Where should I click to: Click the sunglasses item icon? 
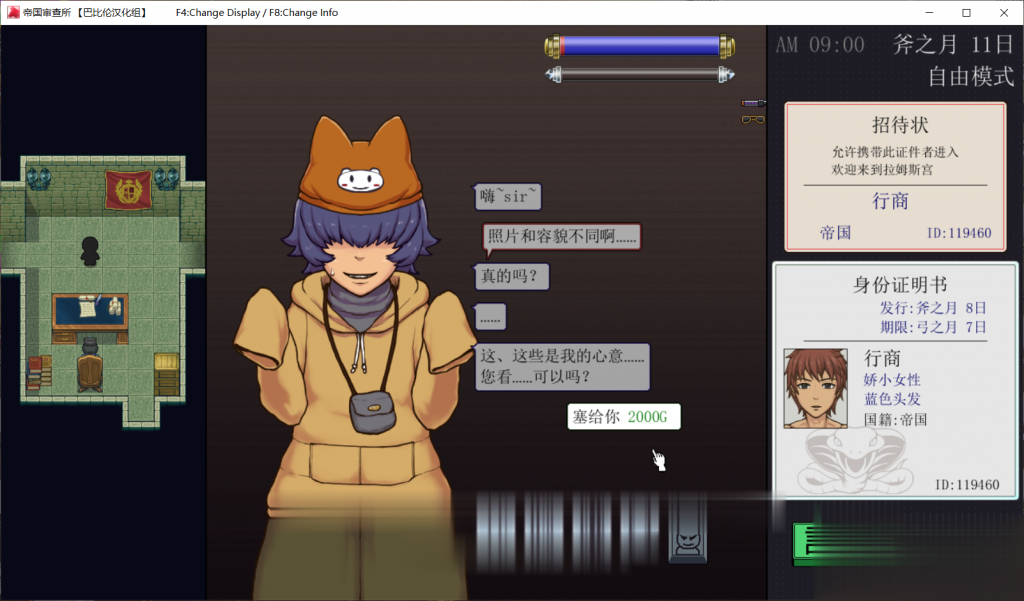pyautogui.click(x=752, y=120)
